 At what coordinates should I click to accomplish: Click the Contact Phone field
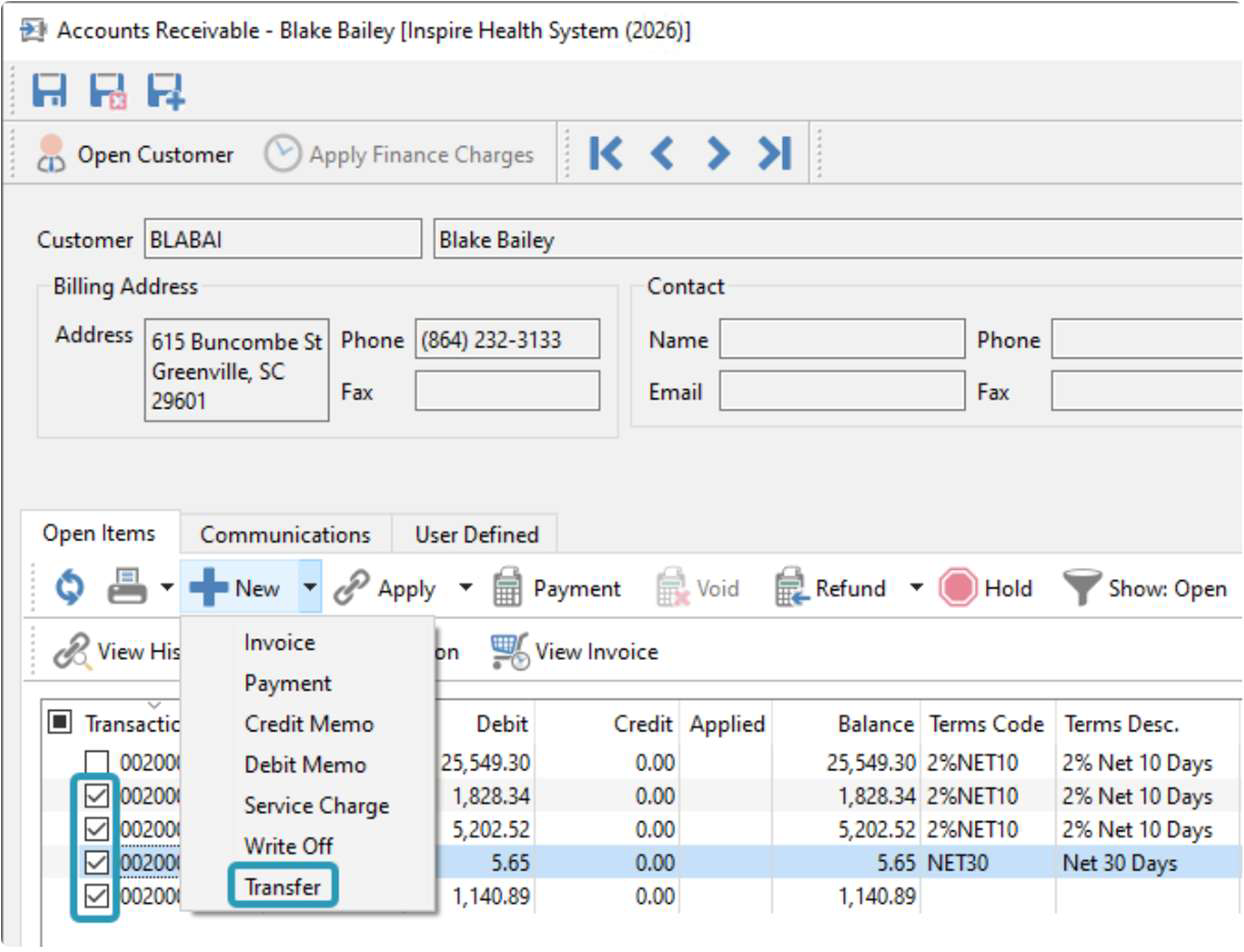point(1146,339)
